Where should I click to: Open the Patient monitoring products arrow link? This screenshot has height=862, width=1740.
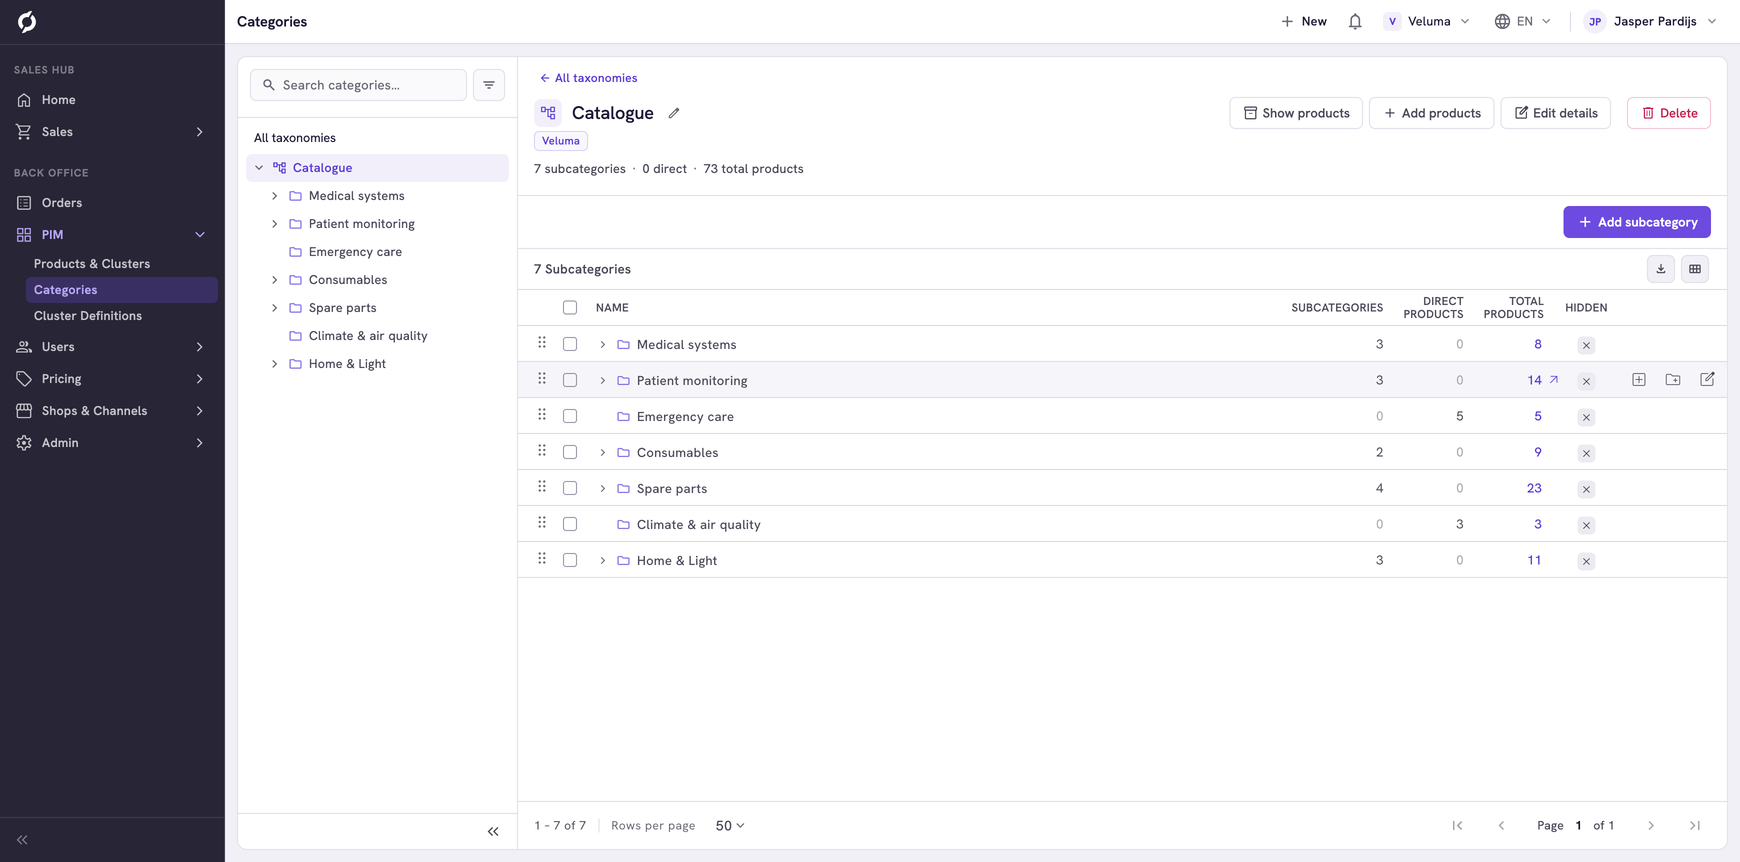pos(1554,380)
